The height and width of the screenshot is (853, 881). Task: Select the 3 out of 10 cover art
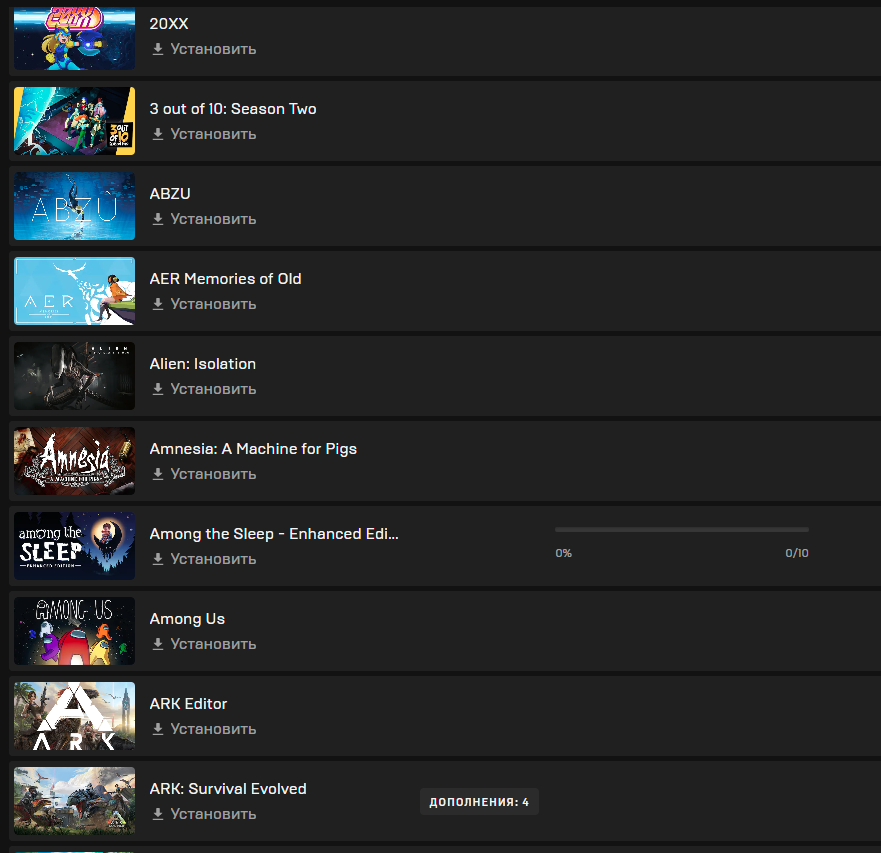pyautogui.click(x=74, y=121)
